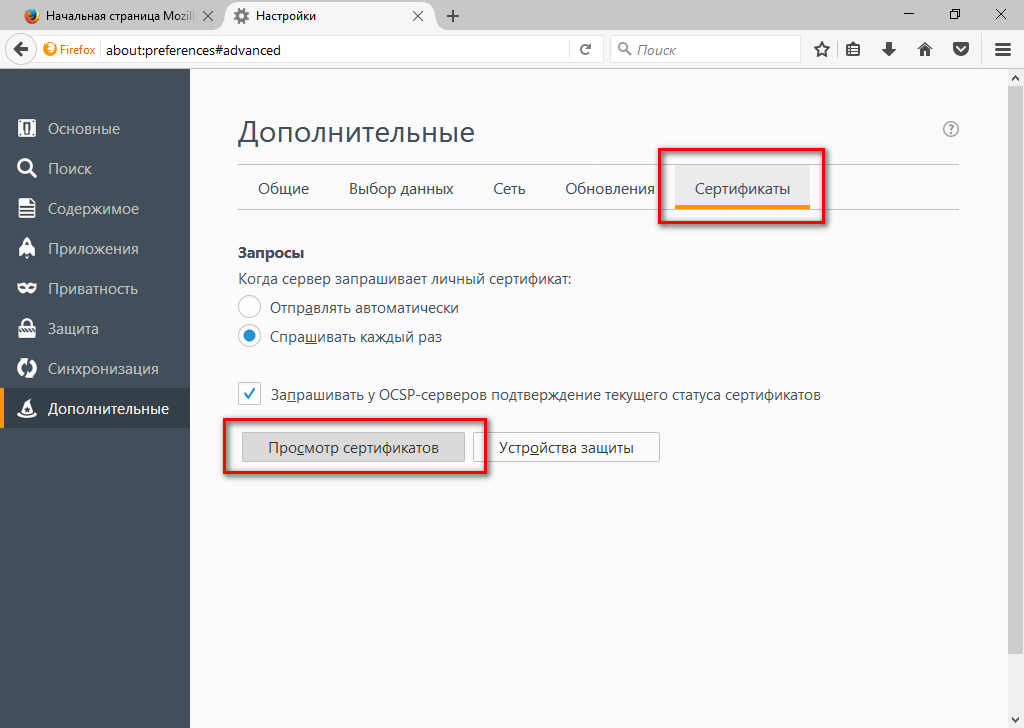Click the browser back arrow button
The width and height of the screenshot is (1024, 728).
click(21, 50)
